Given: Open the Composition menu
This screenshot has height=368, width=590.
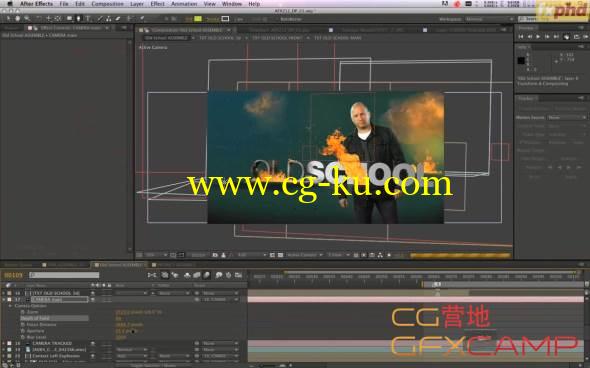Looking at the screenshot, I should coord(107,4).
